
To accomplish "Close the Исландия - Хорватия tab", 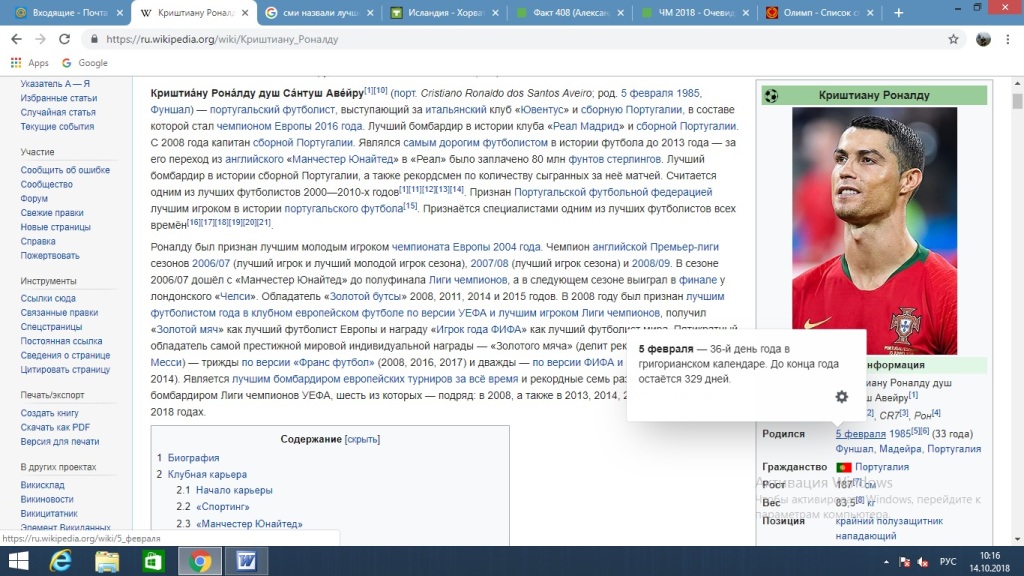I will click(x=495, y=12).
